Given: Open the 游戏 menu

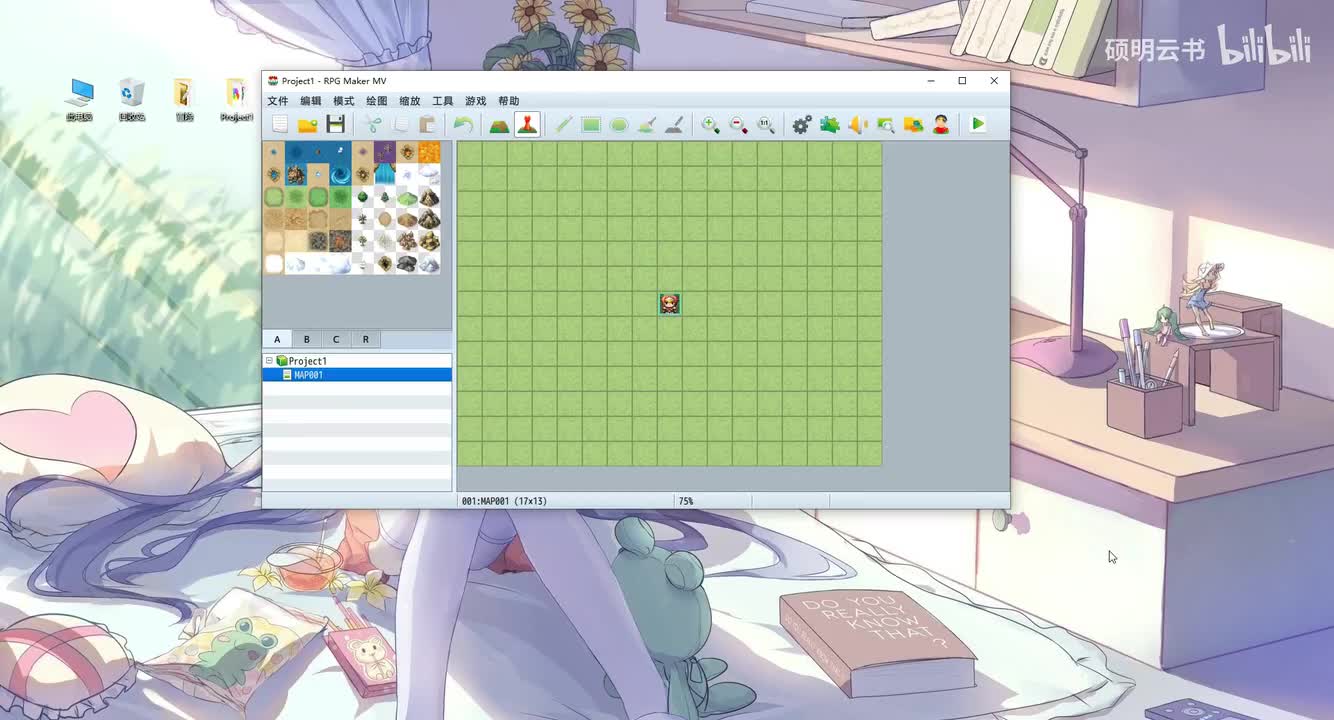Looking at the screenshot, I should point(476,101).
